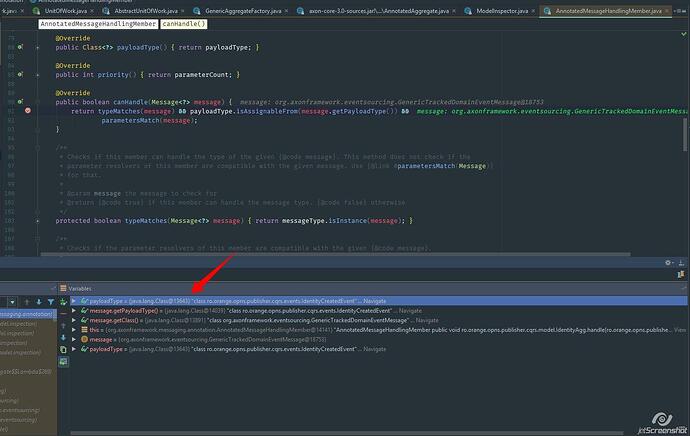Close the UnitOfWork.java tab
The image size is (690, 436).
92,11
